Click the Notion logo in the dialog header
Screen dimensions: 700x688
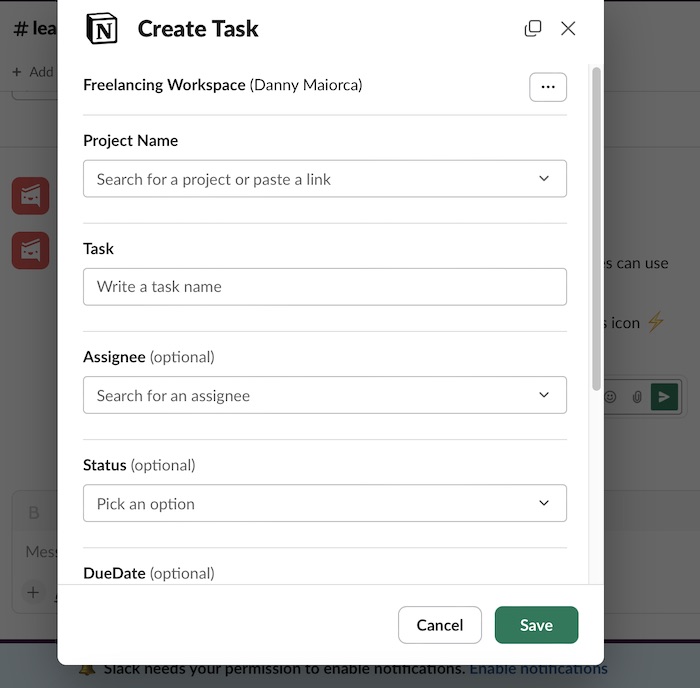tap(102, 29)
